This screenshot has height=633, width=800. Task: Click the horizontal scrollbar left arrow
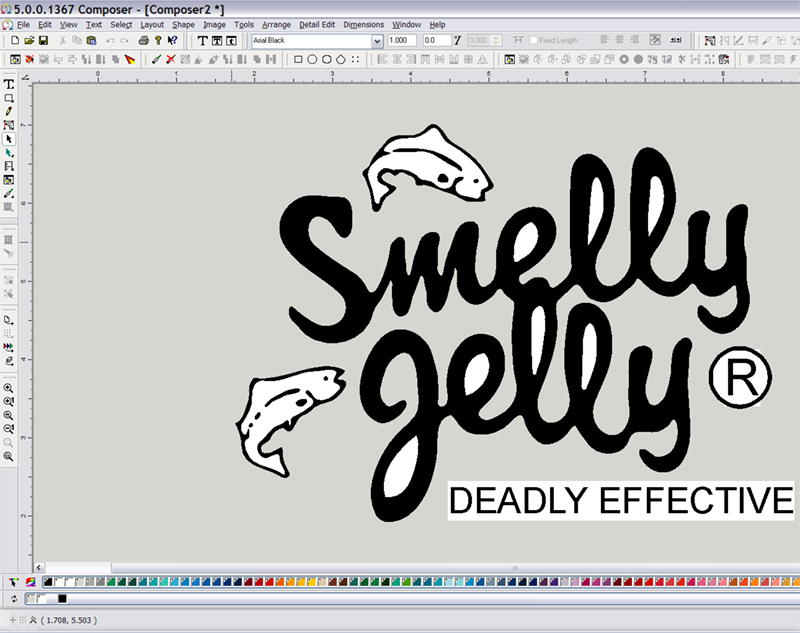point(39,567)
